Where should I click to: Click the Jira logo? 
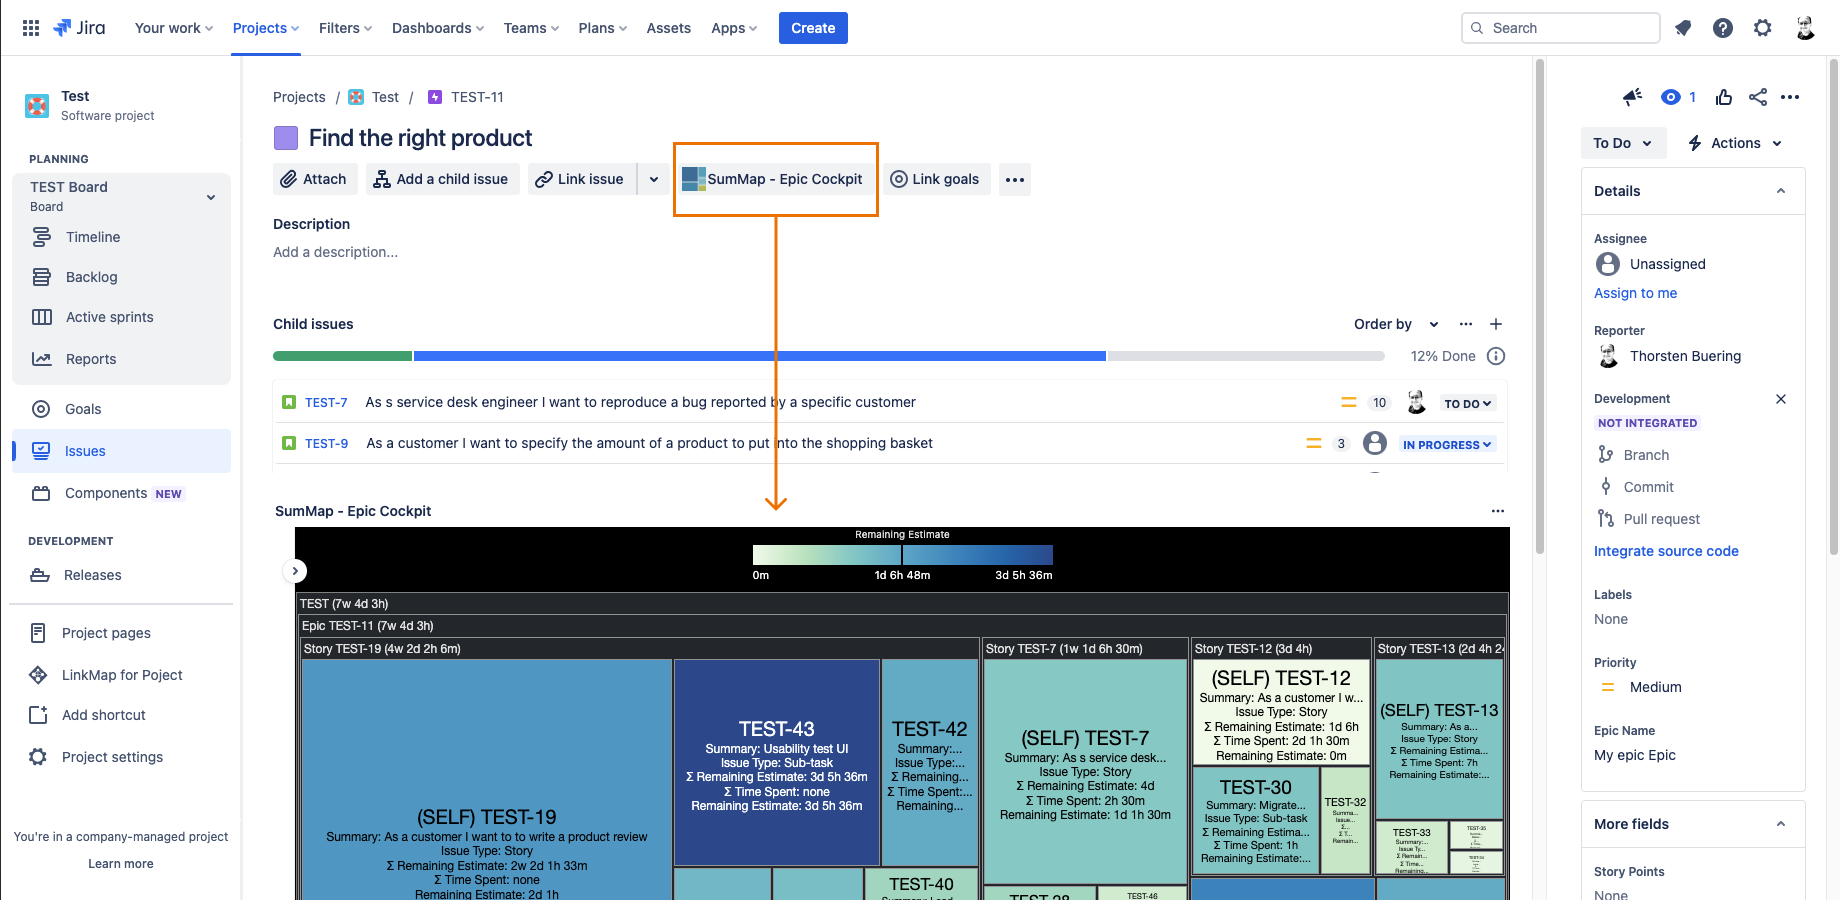pos(79,28)
